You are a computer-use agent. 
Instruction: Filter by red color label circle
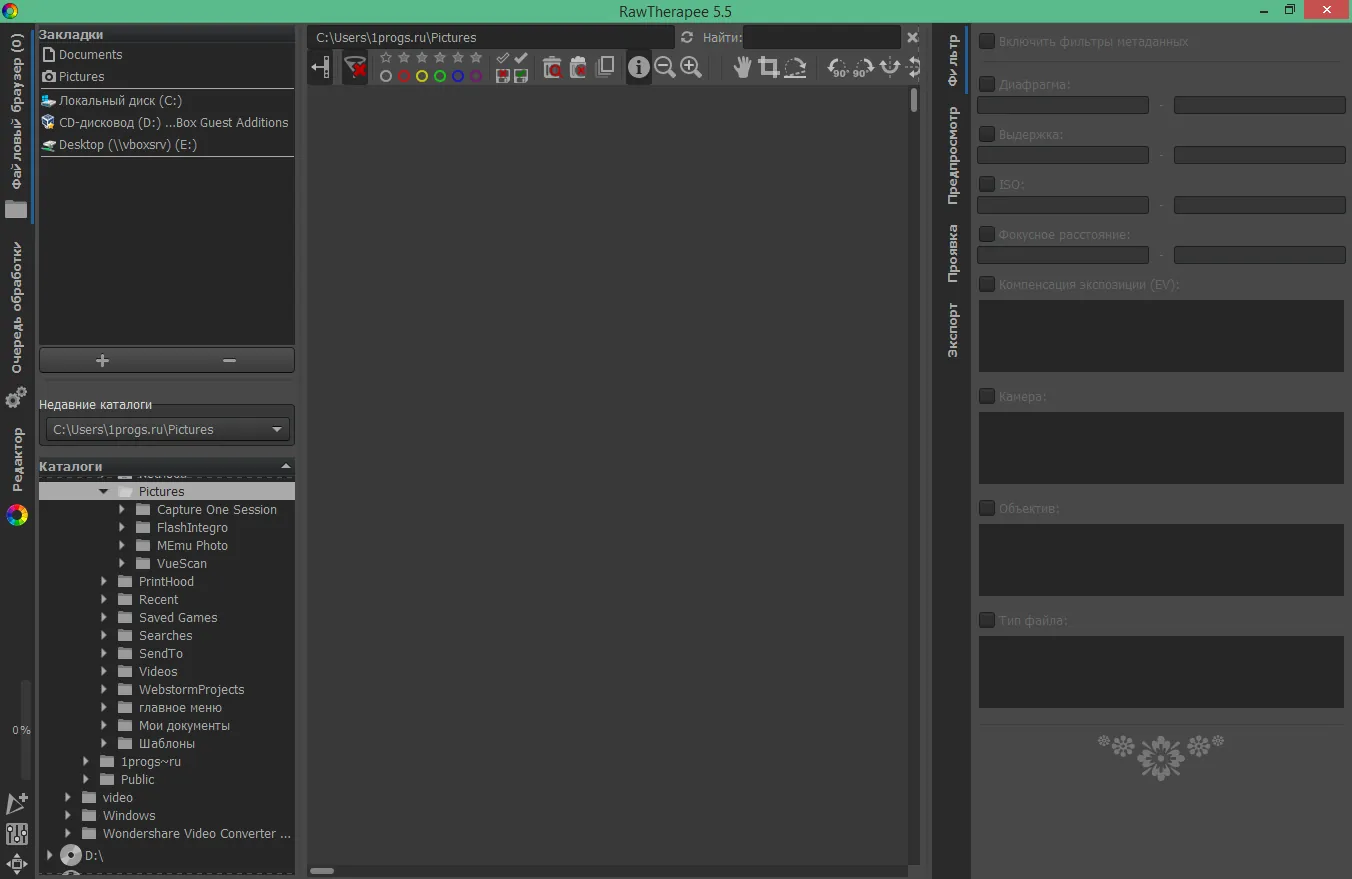point(403,76)
